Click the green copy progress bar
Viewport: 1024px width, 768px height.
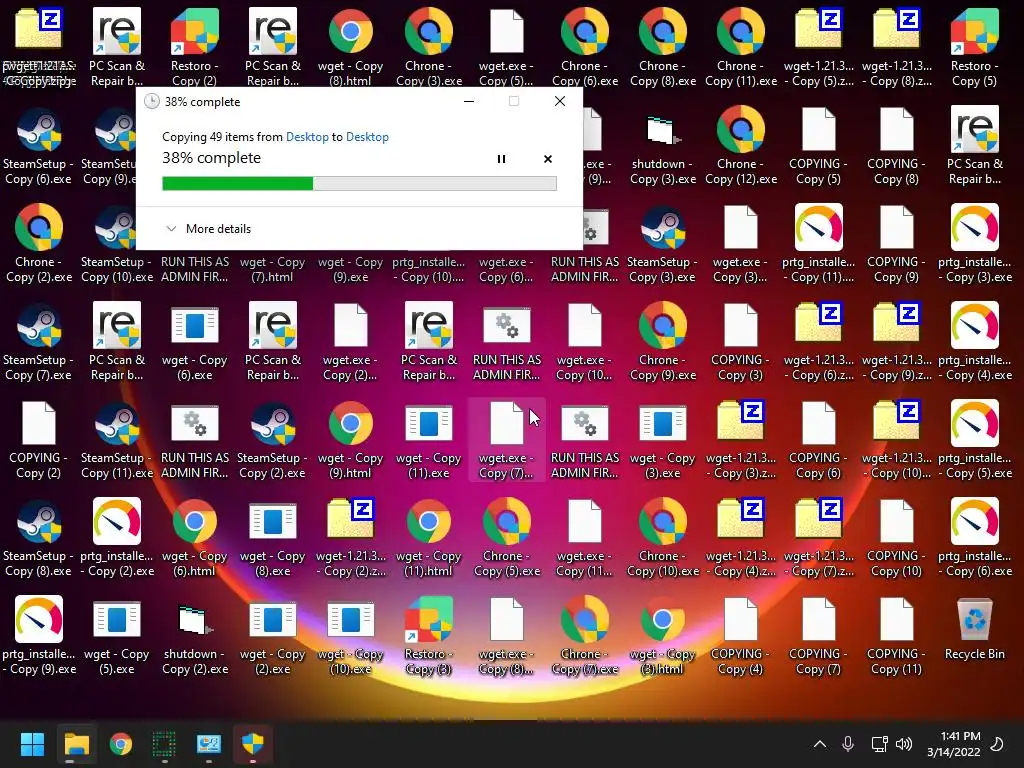(359, 184)
